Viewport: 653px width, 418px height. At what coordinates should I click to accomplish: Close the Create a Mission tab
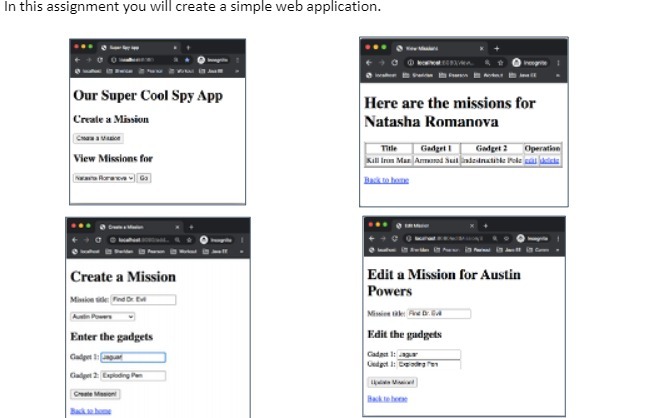tap(177, 227)
